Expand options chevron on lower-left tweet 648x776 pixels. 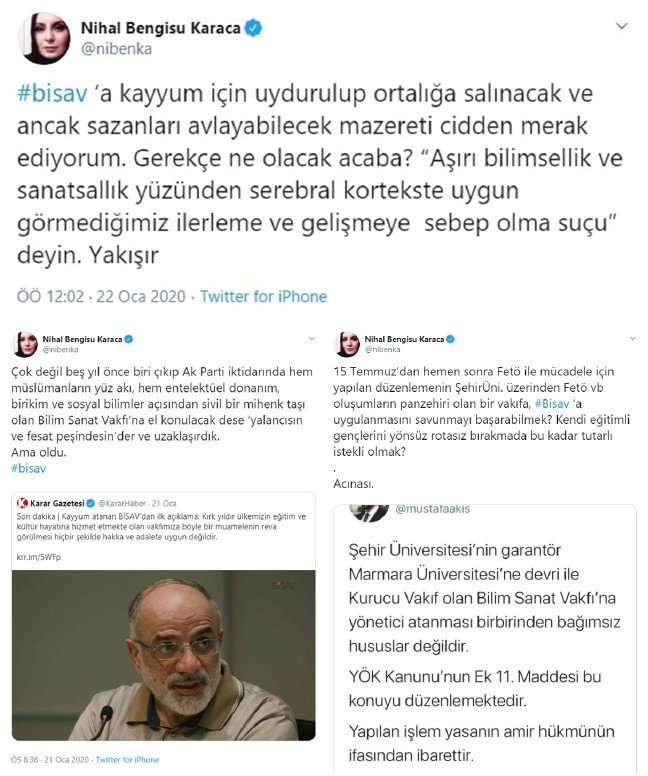[312, 339]
